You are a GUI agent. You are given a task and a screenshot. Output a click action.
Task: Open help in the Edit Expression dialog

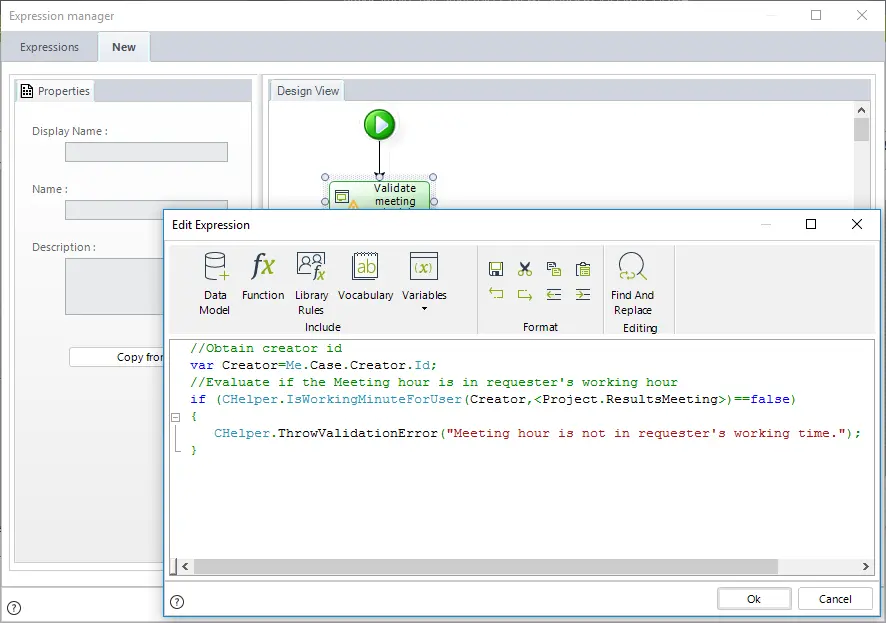pos(177,602)
